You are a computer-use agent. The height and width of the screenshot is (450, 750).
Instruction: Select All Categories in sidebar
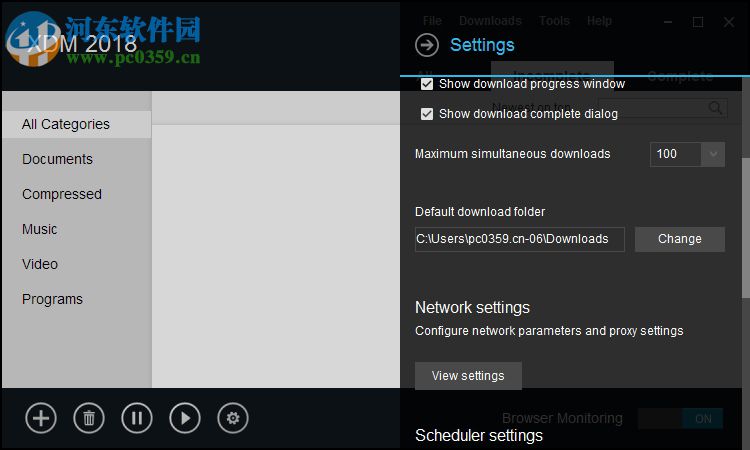pos(77,124)
